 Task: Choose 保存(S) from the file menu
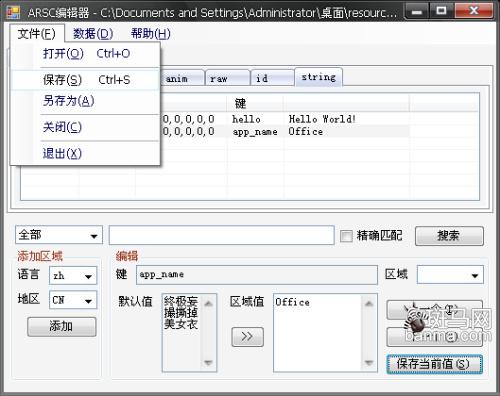pyautogui.click(x=86, y=80)
